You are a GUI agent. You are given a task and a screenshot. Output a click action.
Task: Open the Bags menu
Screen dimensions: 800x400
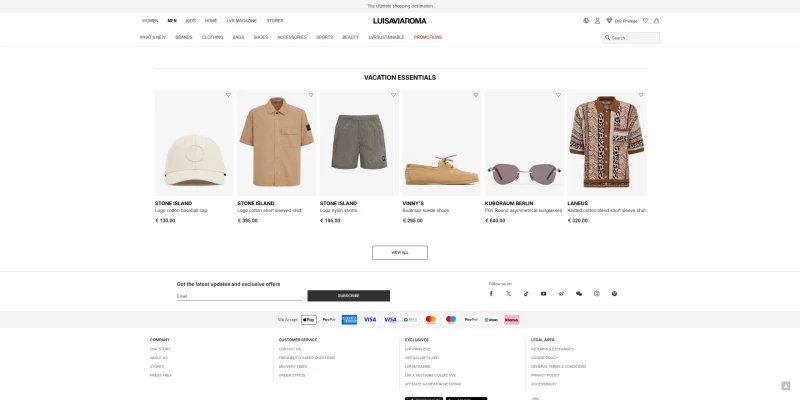238,37
